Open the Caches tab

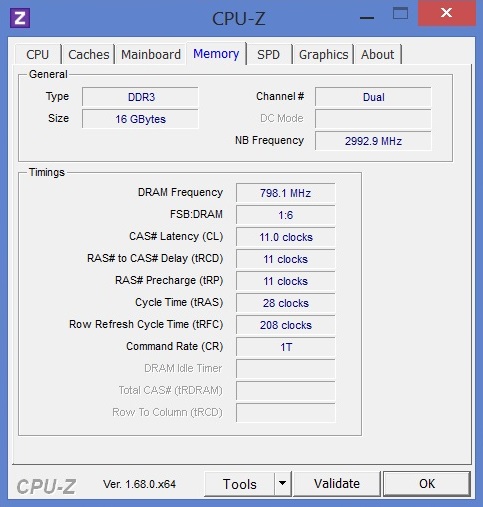coord(89,54)
